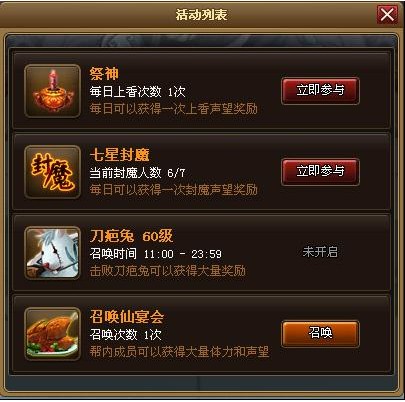
Task: Join 七星封魔 via 立即参与 button
Action: coord(320,172)
